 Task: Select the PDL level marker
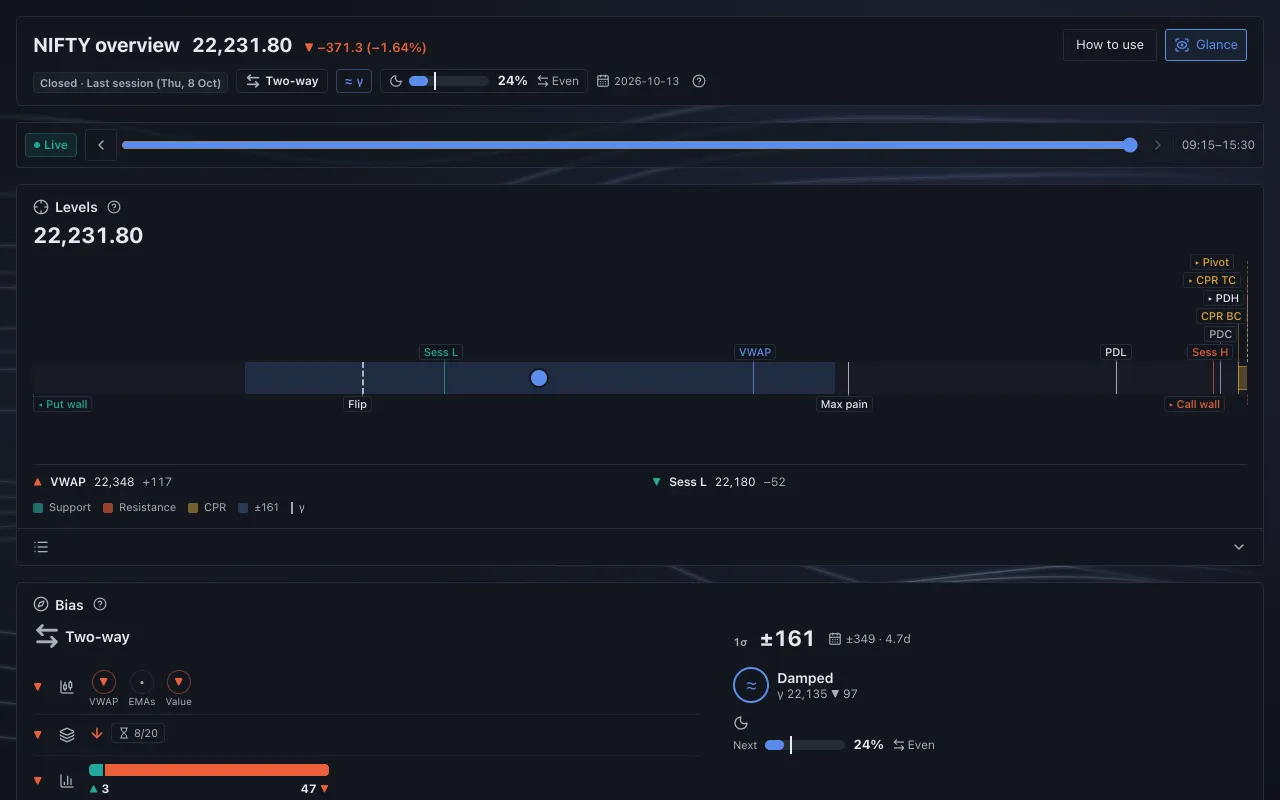coord(1115,352)
